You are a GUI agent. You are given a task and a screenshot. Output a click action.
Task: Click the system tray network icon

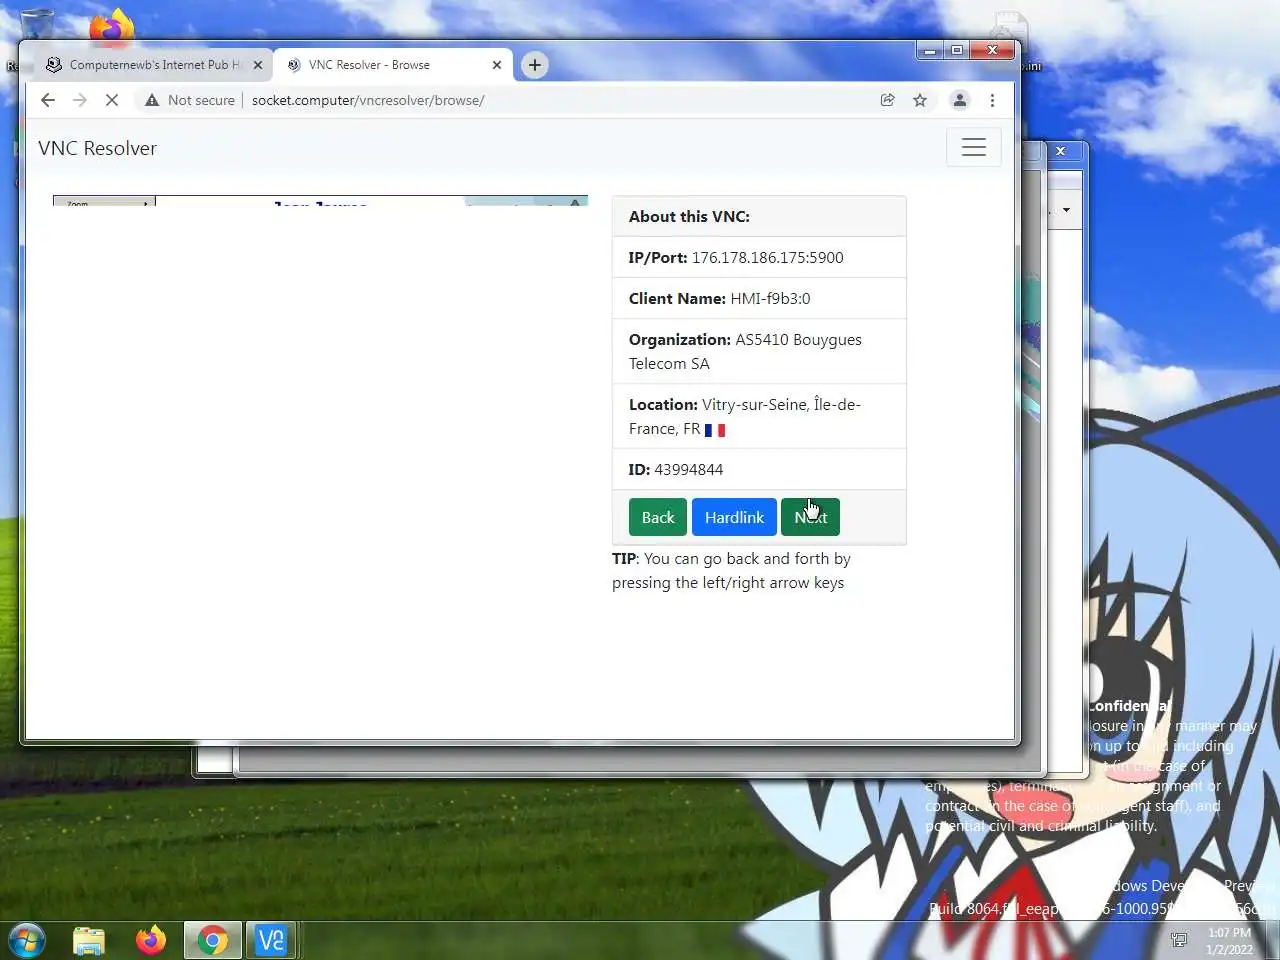[1179, 939]
